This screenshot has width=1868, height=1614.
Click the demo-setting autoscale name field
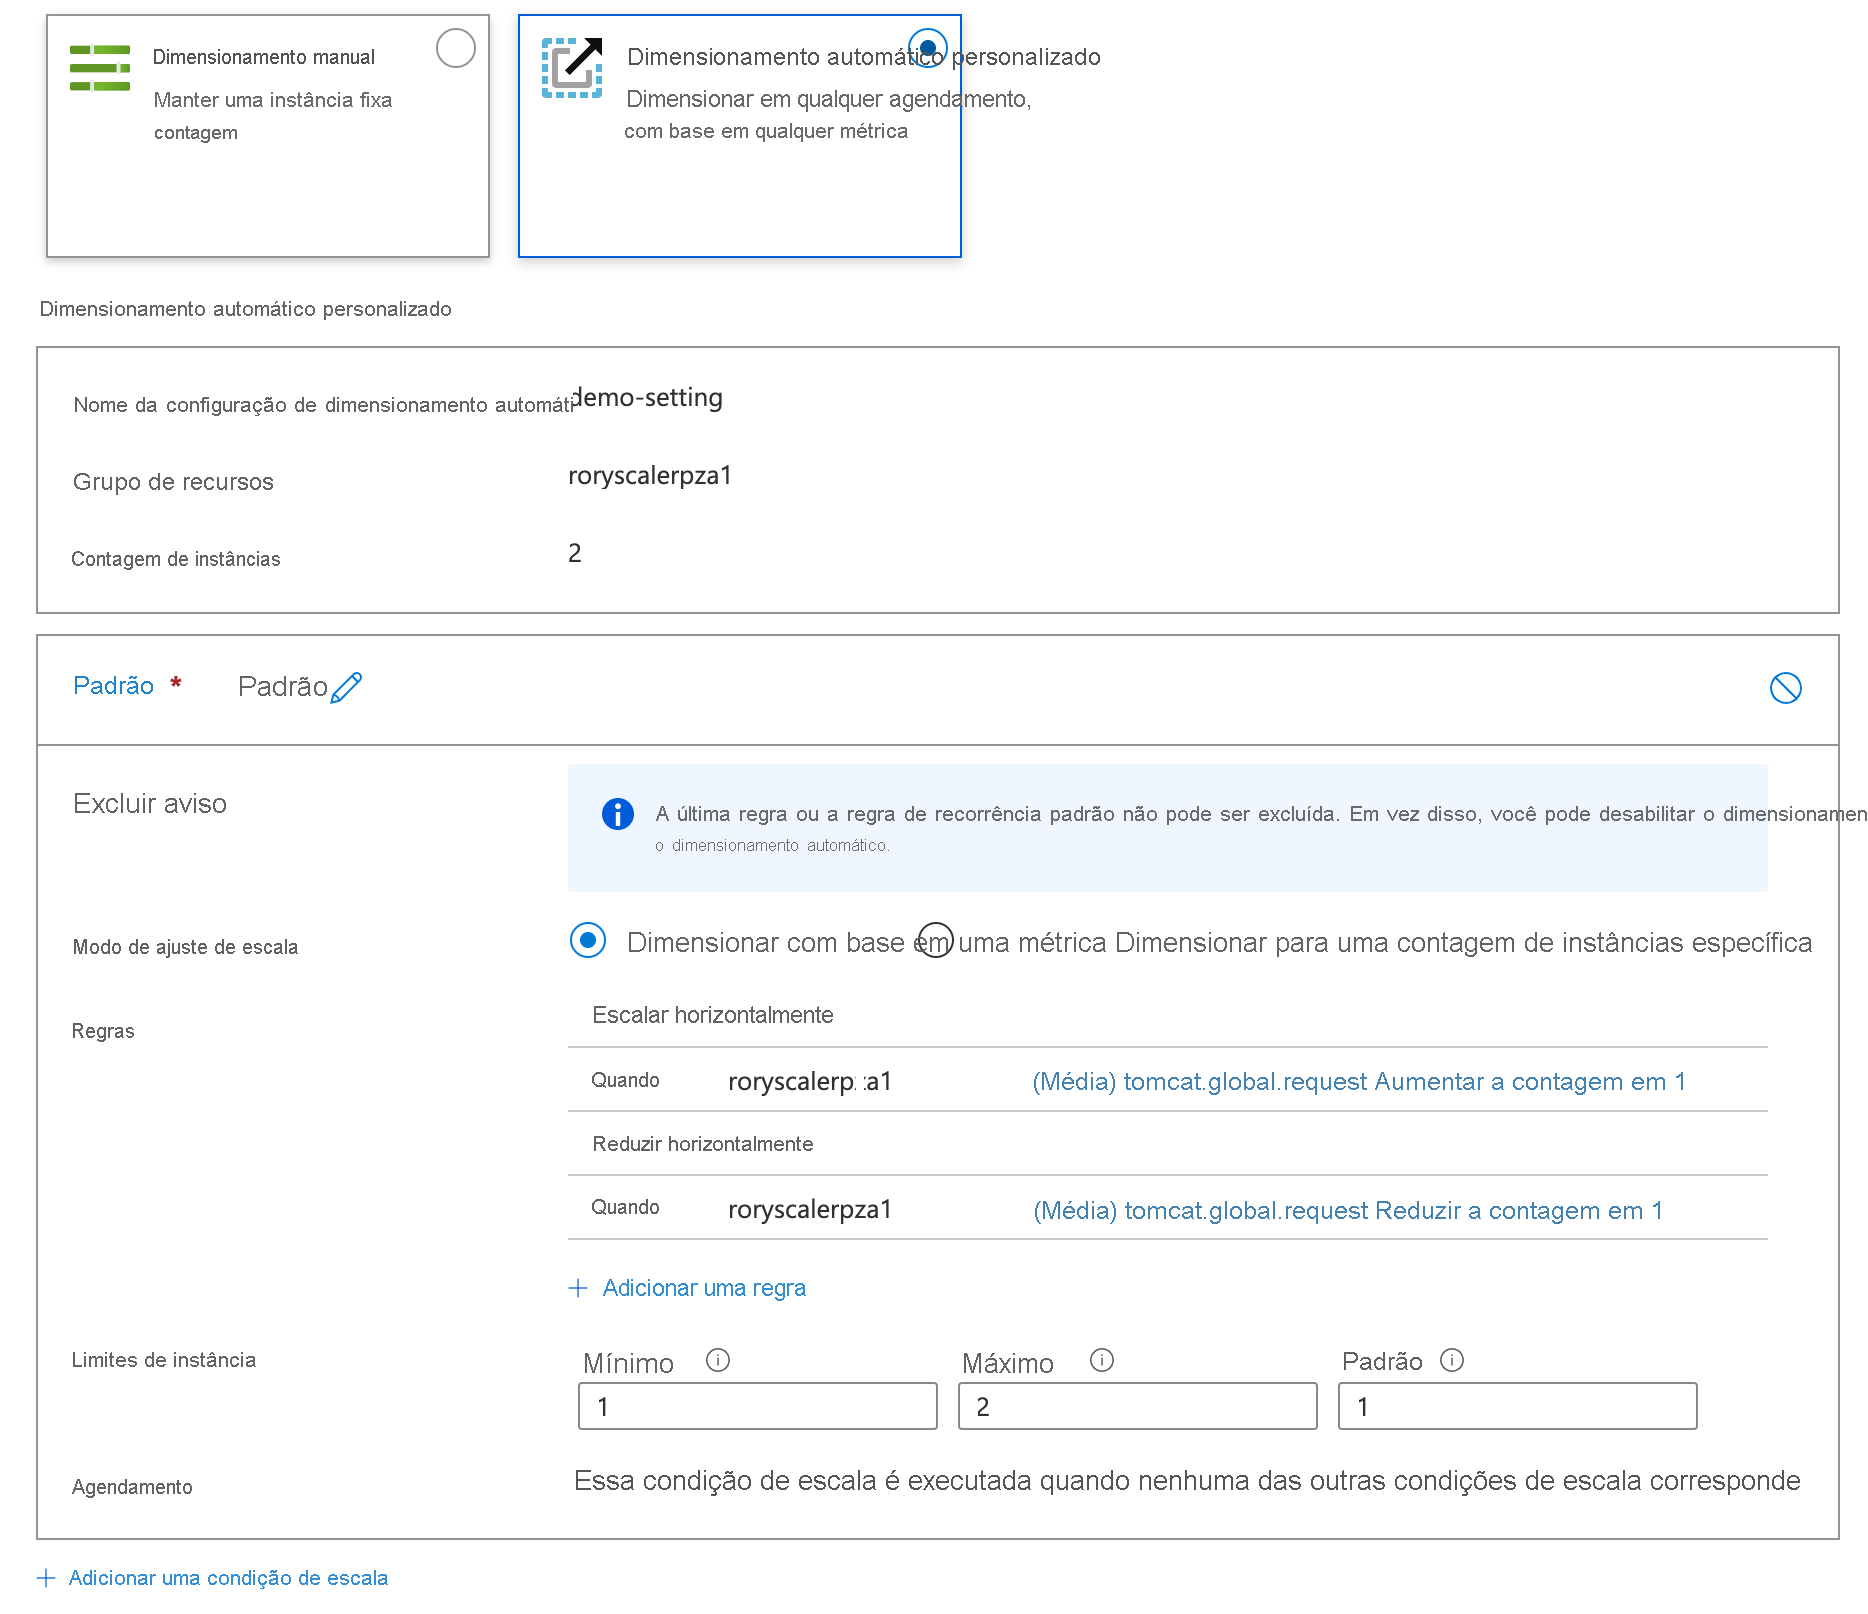[648, 398]
